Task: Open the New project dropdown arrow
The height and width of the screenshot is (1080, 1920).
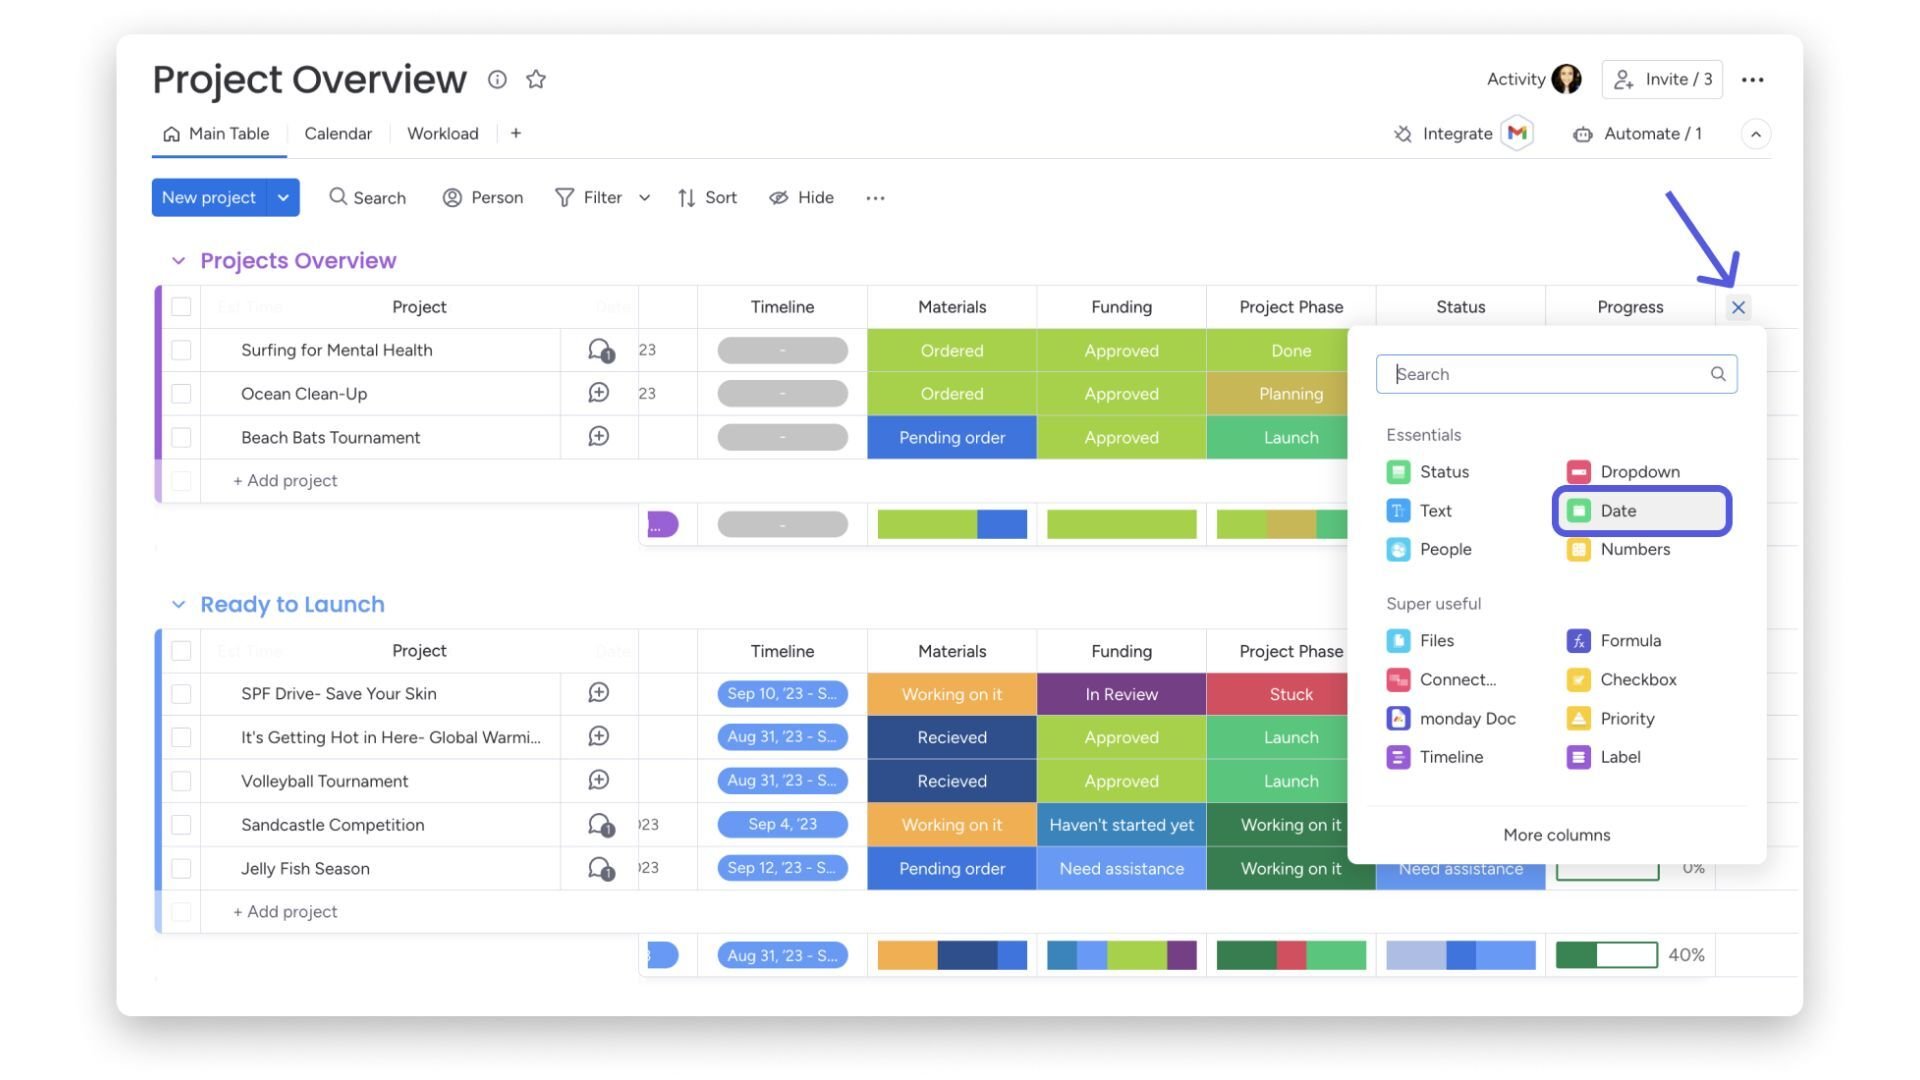Action: (283, 198)
